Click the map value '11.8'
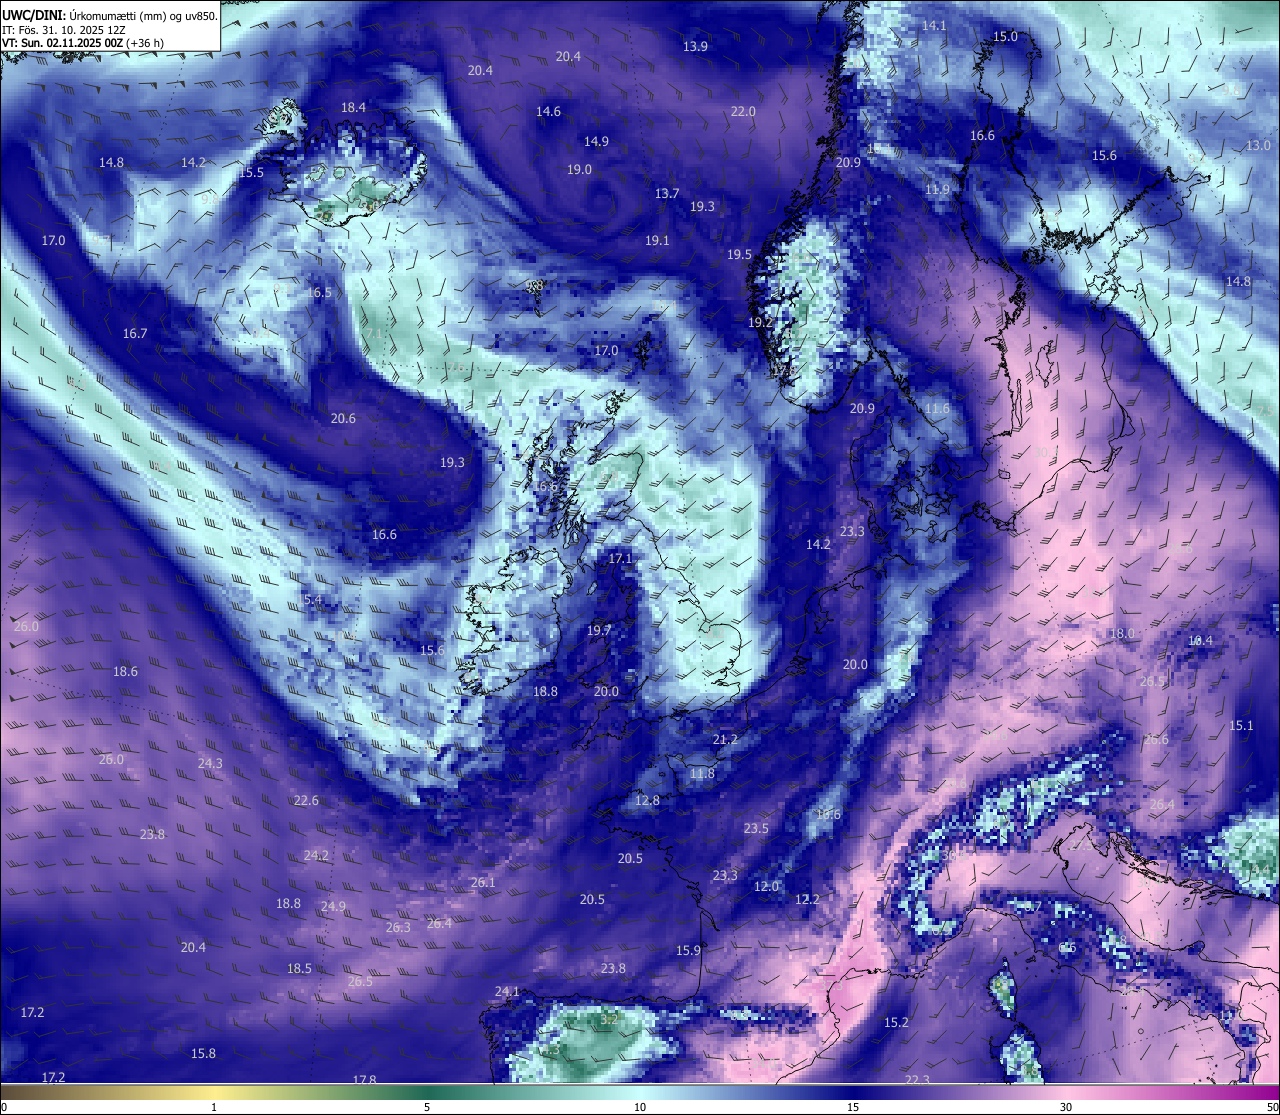1280x1115 pixels. click(703, 774)
